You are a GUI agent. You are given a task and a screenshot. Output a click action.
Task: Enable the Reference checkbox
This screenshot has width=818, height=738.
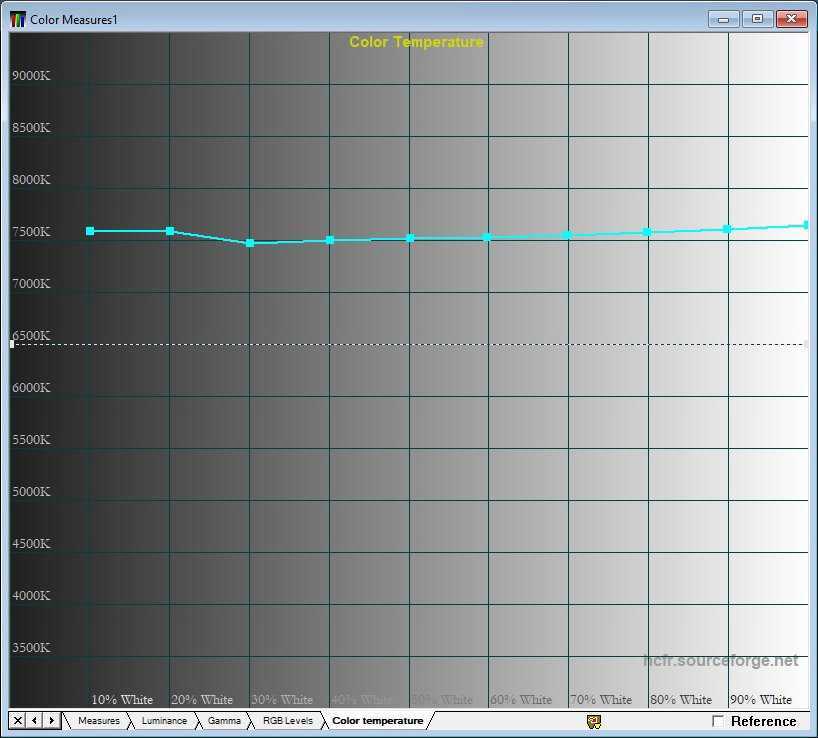(x=718, y=721)
